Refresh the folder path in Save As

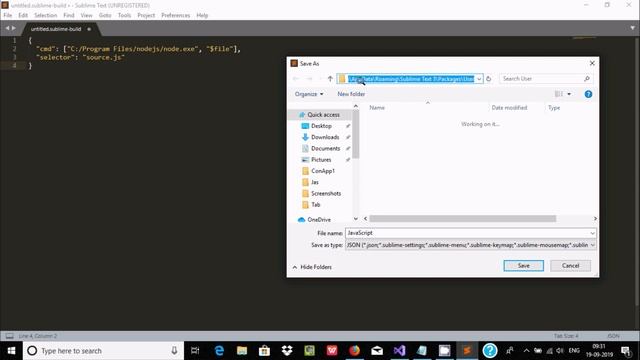click(489, 78)
